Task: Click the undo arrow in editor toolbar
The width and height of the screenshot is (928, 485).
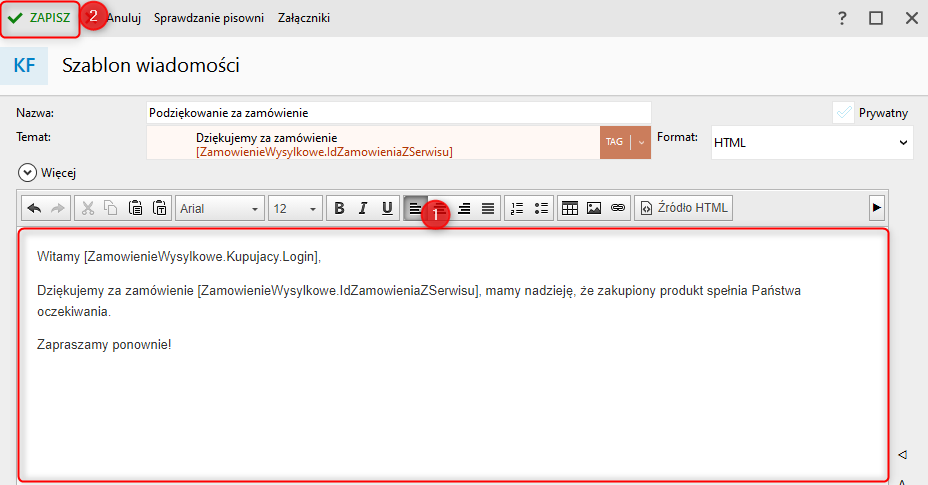Action: pos(34,208)
